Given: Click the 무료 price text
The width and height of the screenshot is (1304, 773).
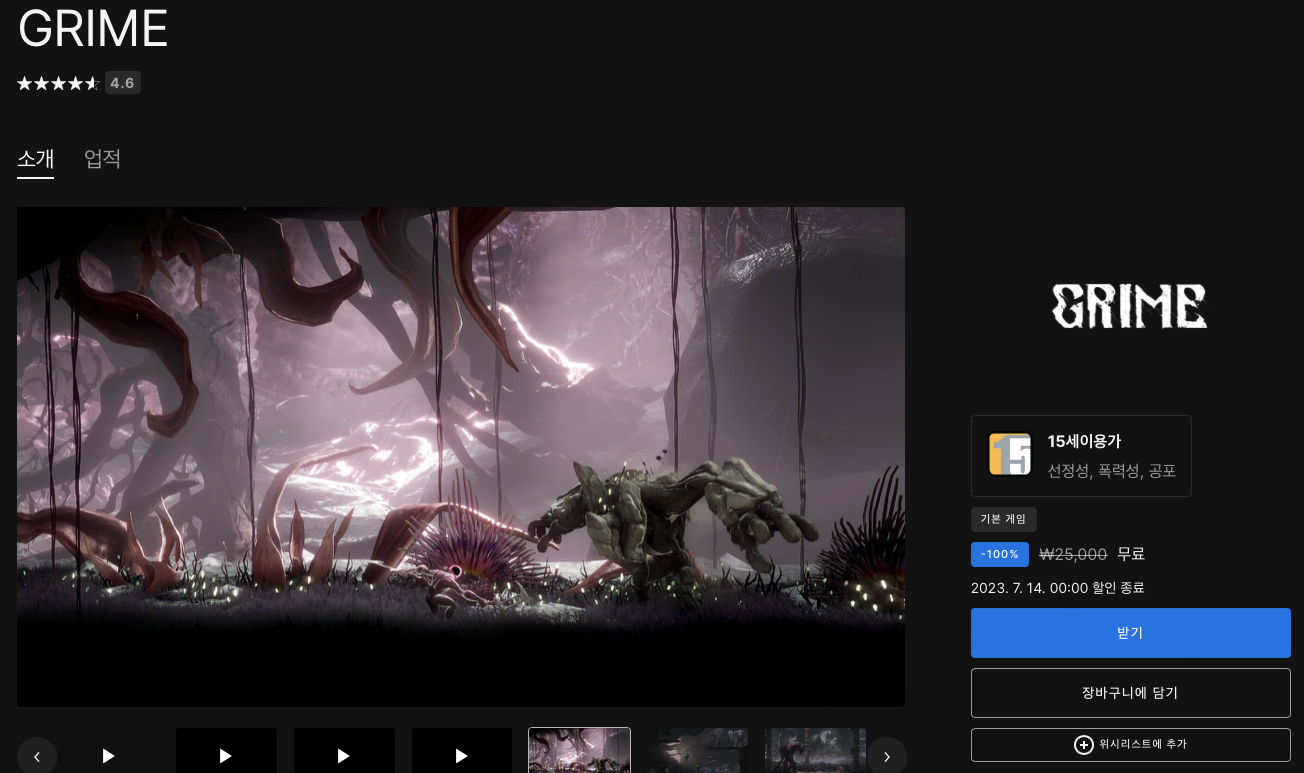Looking at the screenshot, I should coord(1131,554).
